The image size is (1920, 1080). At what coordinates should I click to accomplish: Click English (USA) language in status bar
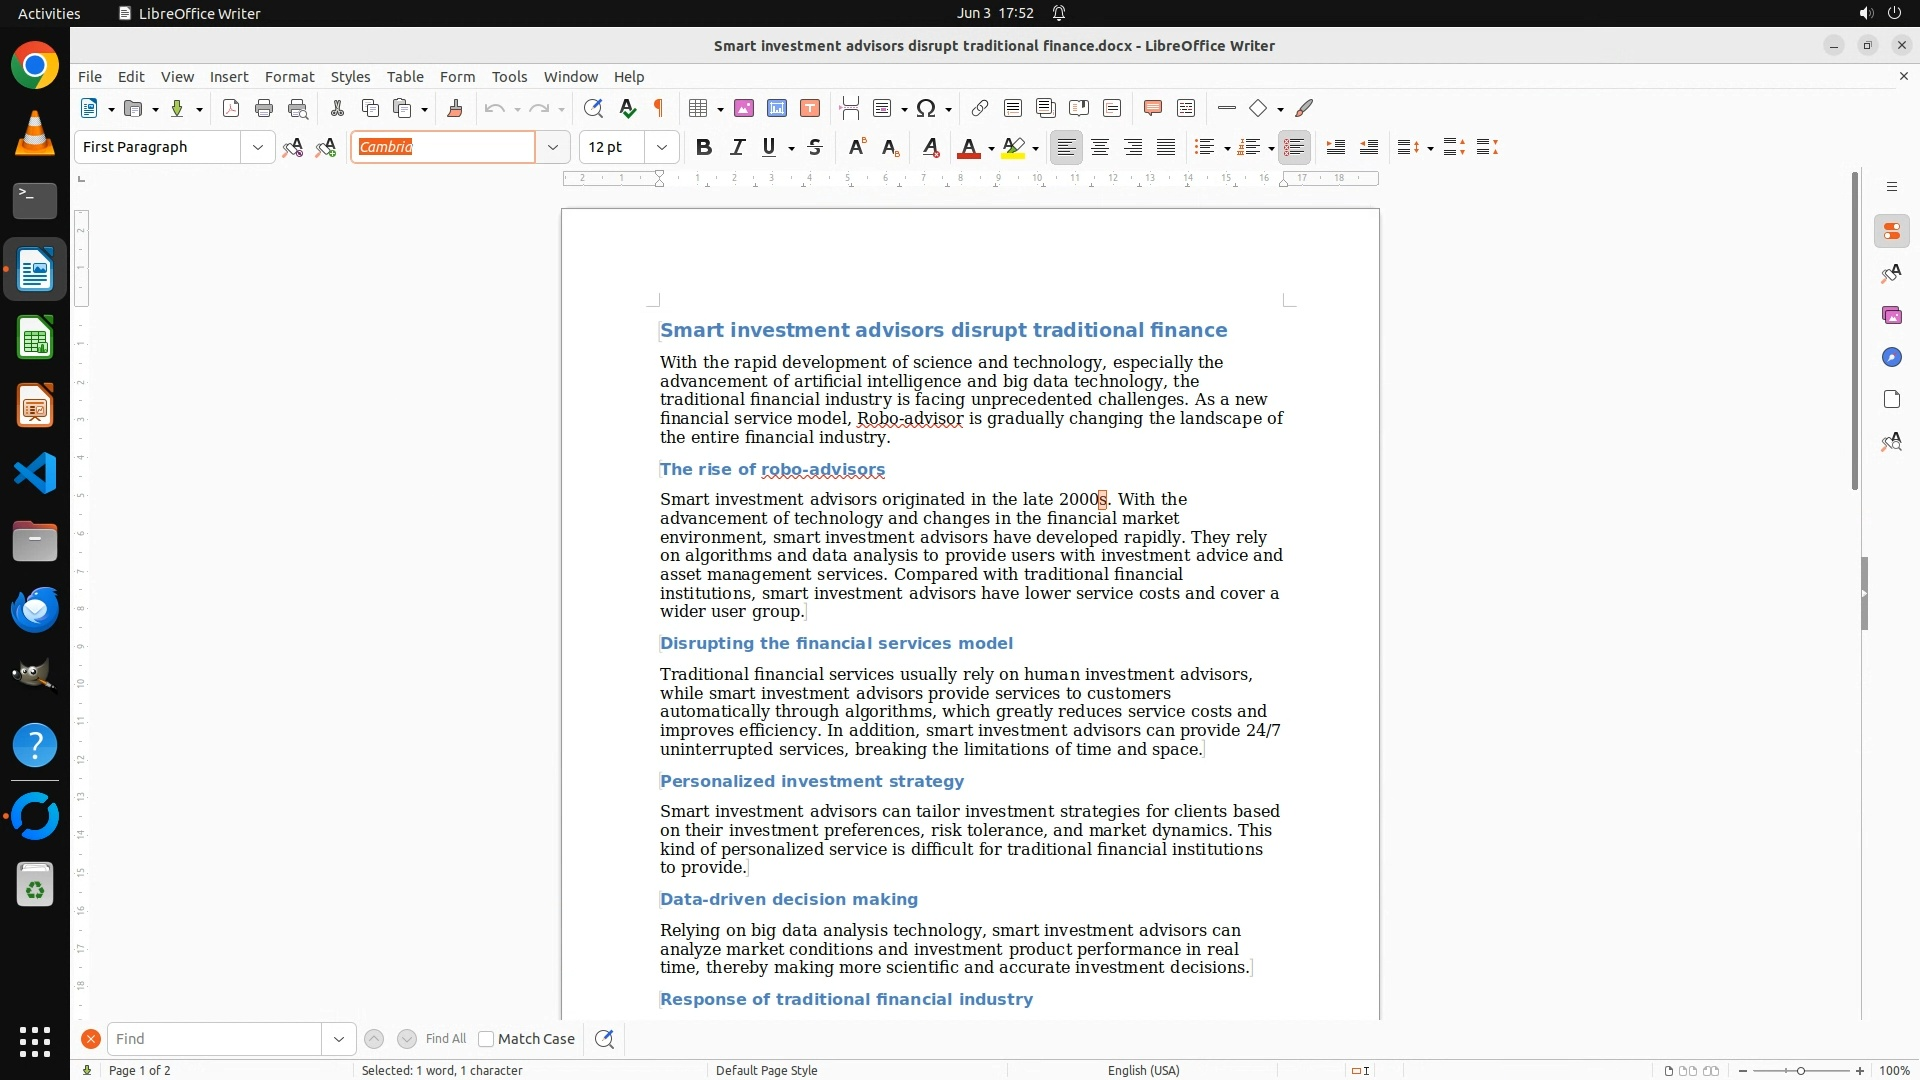click(1143, 1070)
